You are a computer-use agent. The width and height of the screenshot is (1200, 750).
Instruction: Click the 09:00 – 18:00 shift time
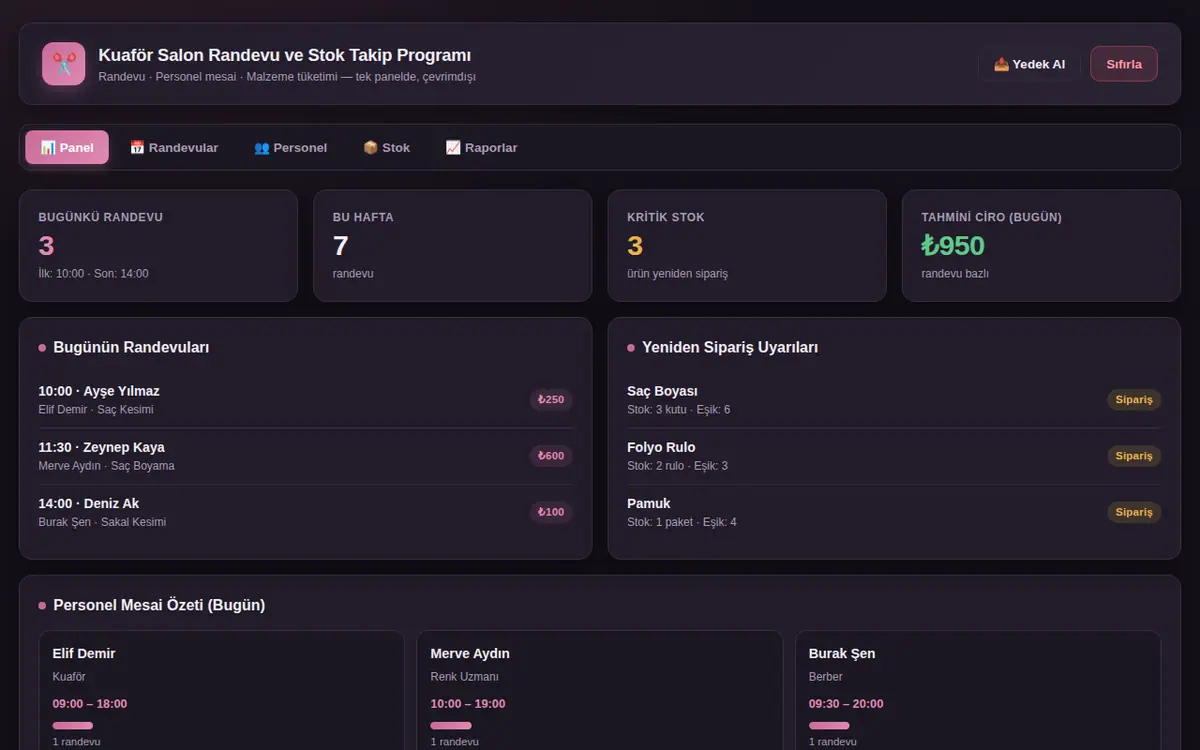coord(90,704)
